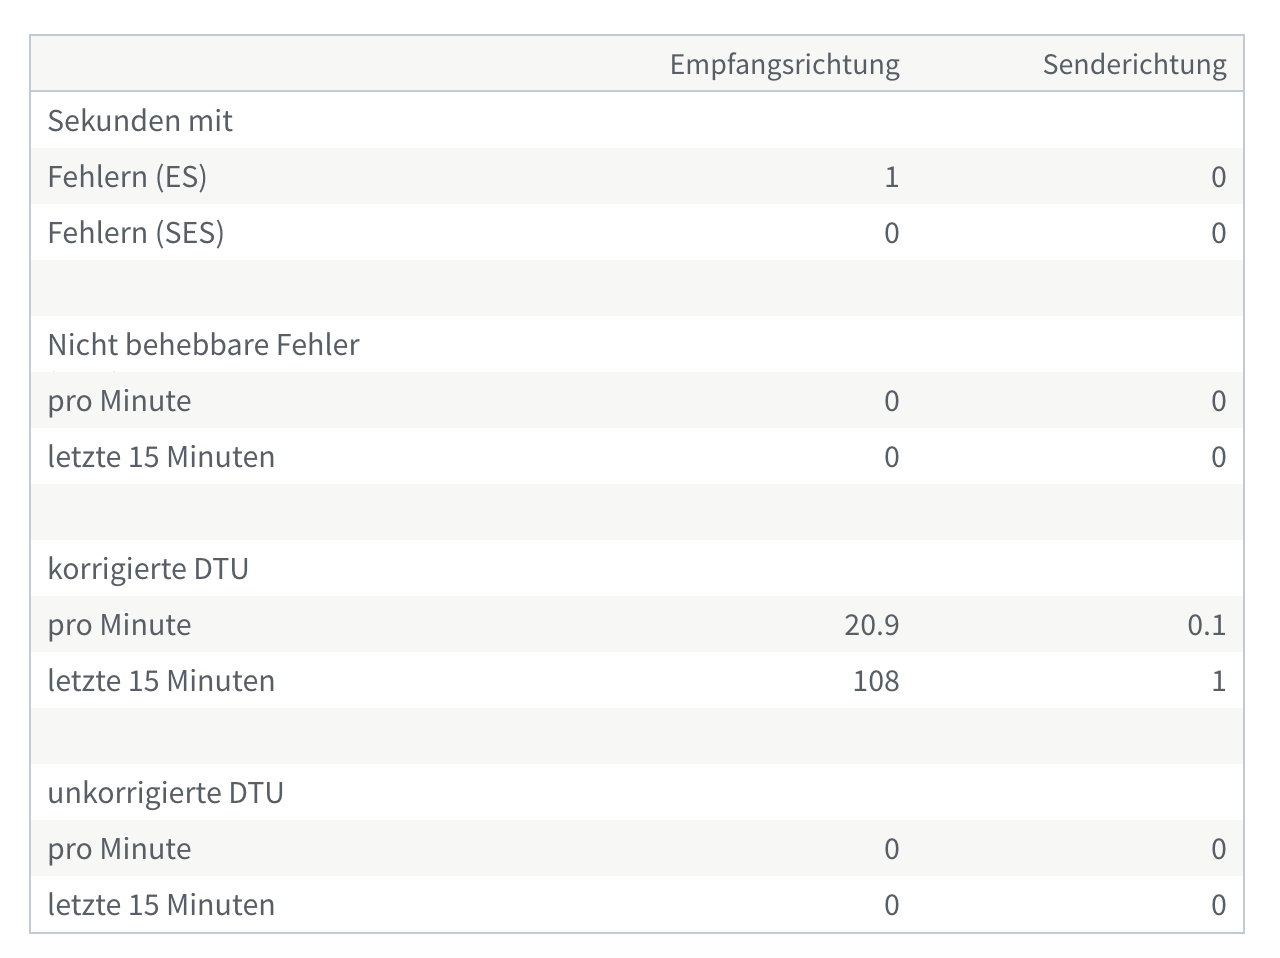This screenshot has height=958, width=1280.
Task: Select the value 20.9 for korrigierte DTU
Action: click(871, 625)
